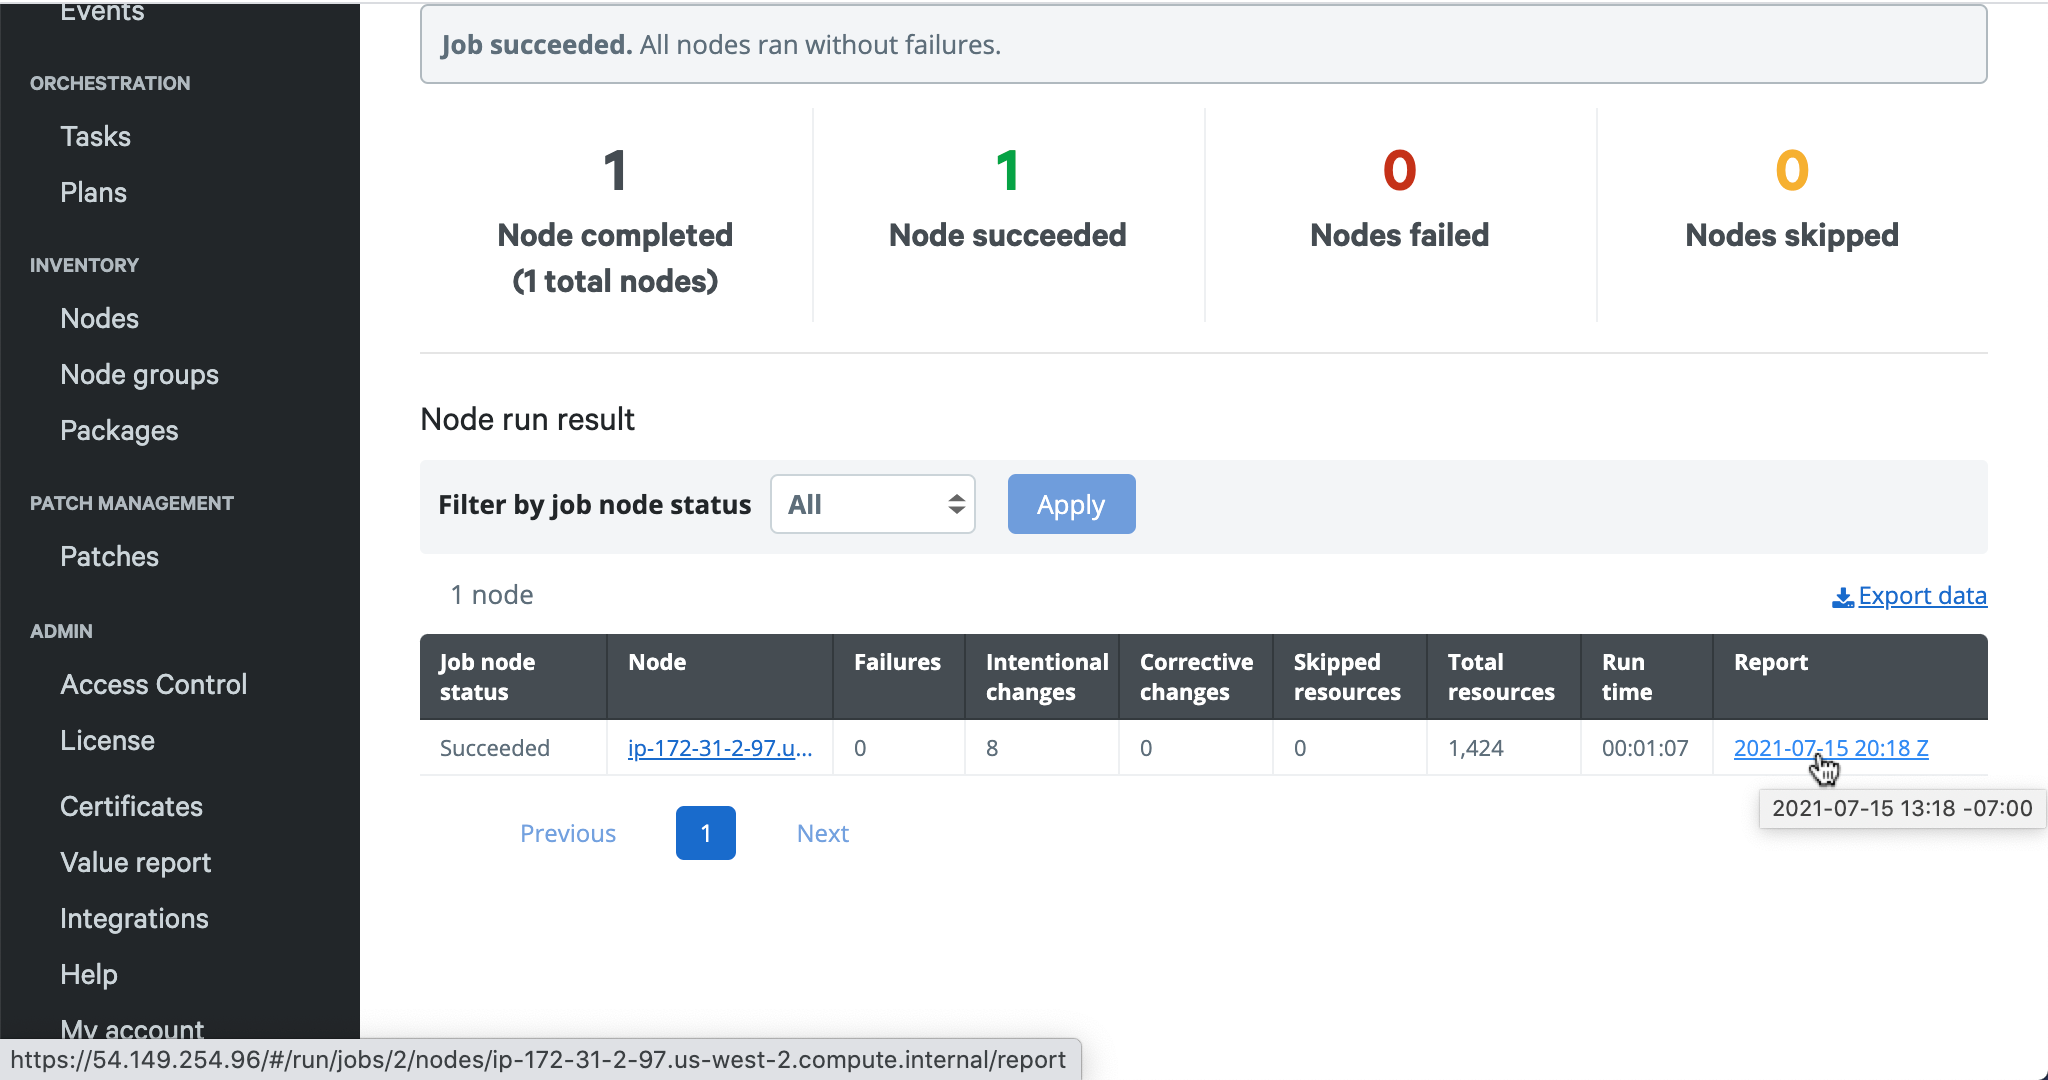Open the License page

click(x=107, y=740)
